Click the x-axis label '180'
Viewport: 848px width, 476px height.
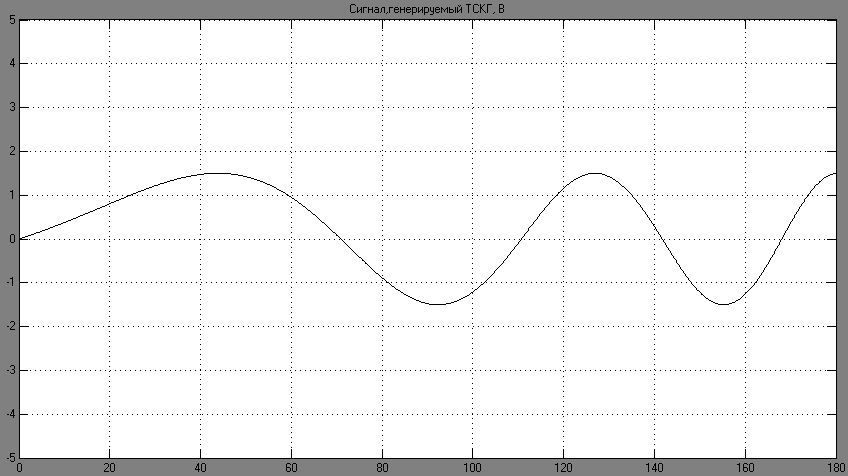(x=836, y=468)
